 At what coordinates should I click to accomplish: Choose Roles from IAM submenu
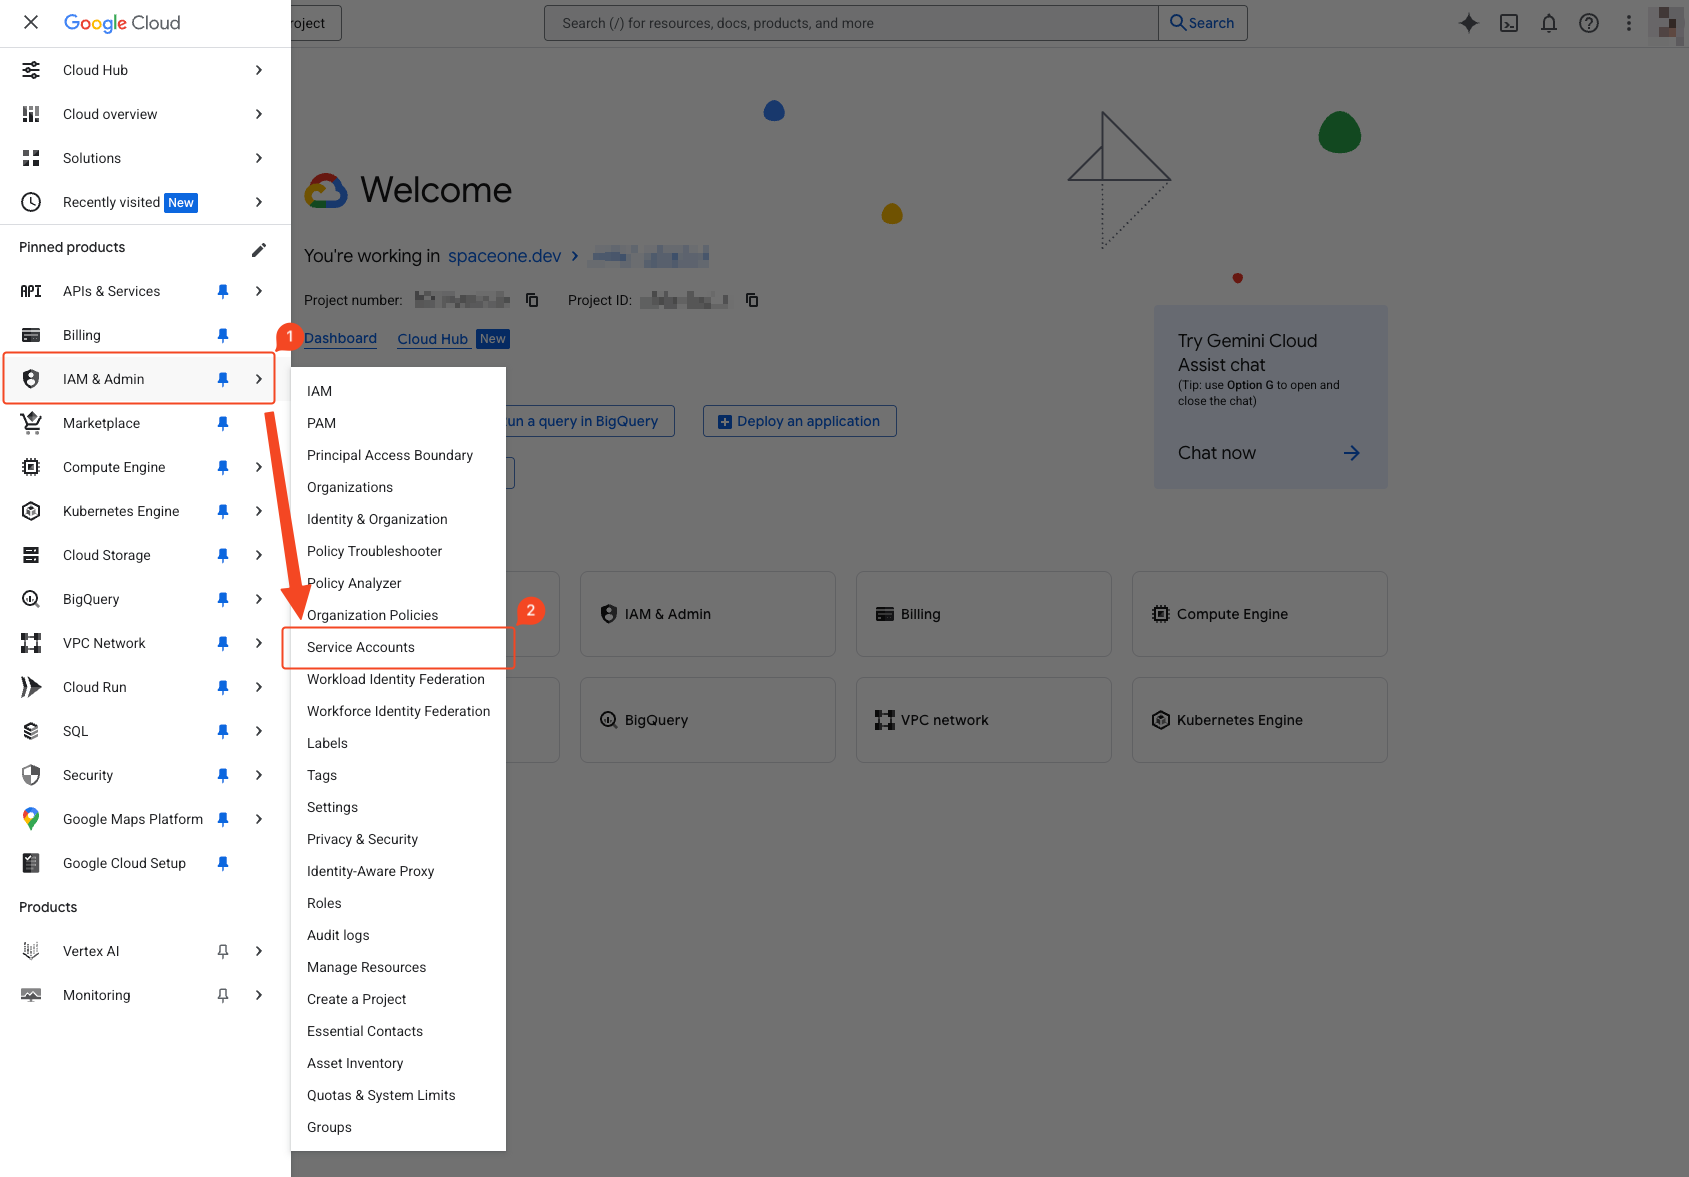[398, 903]
